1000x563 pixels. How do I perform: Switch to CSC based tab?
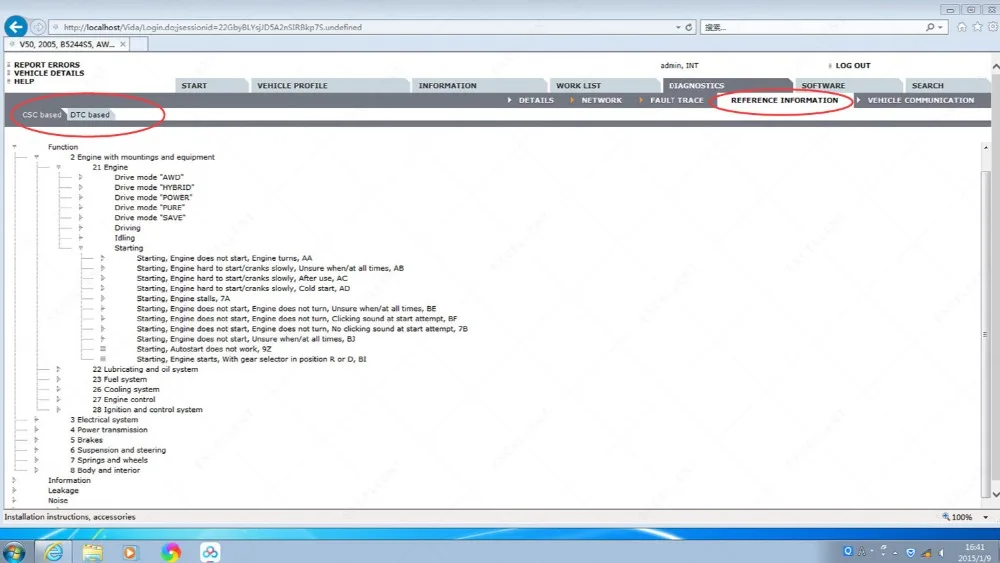point(41,115)
